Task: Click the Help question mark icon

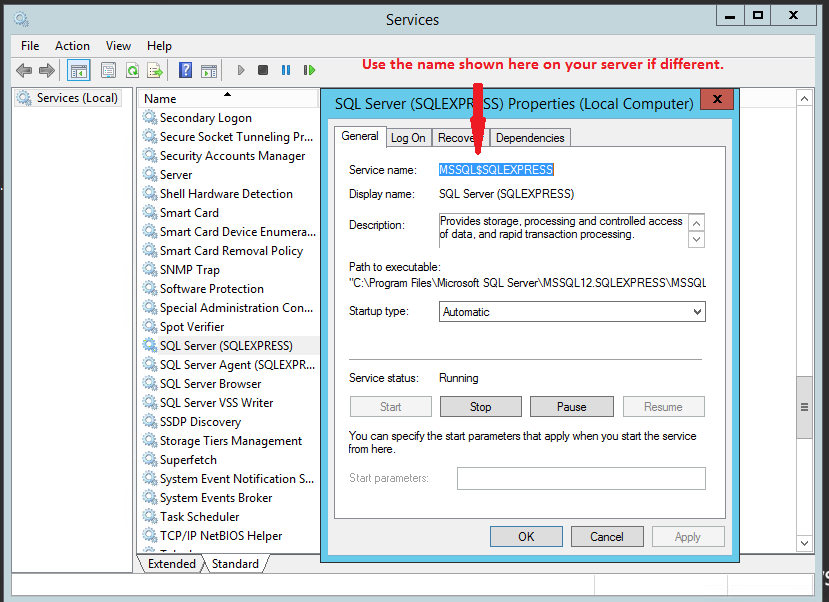Action: 187,69
